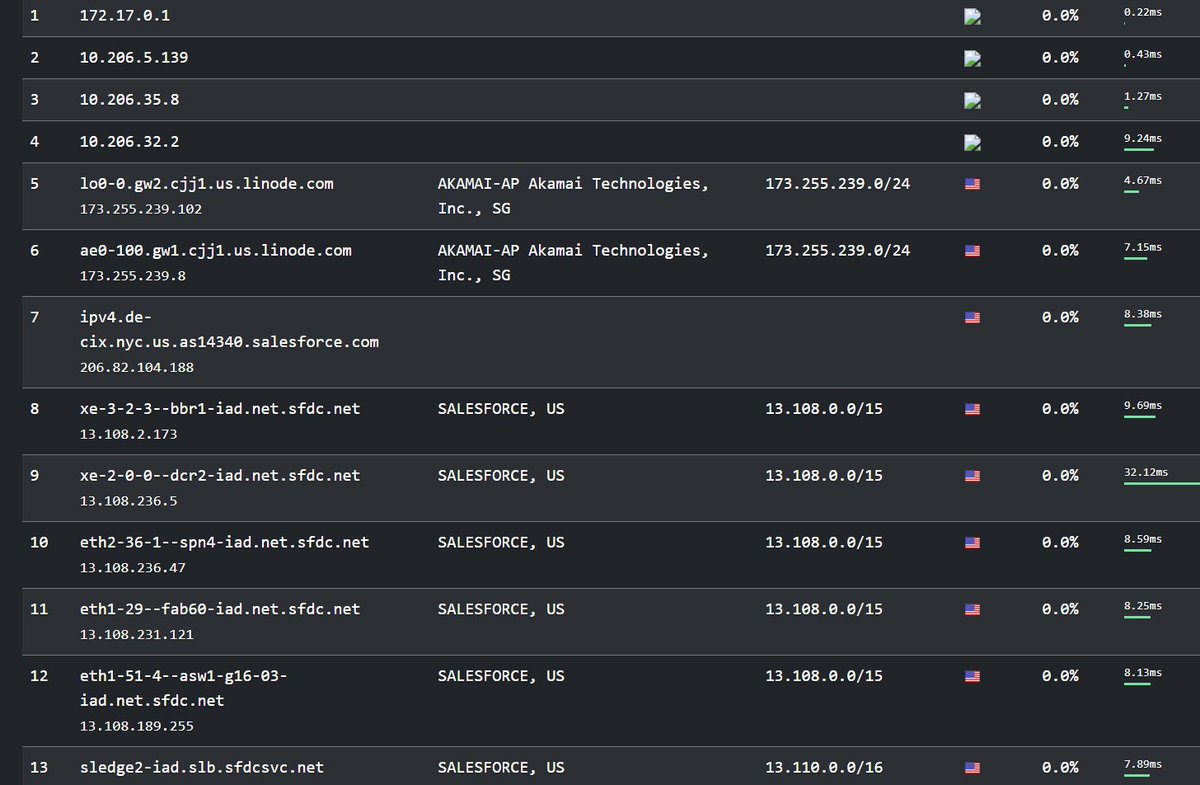
Task: Click the 9.24ms latency value
Action: [1143, 138]
